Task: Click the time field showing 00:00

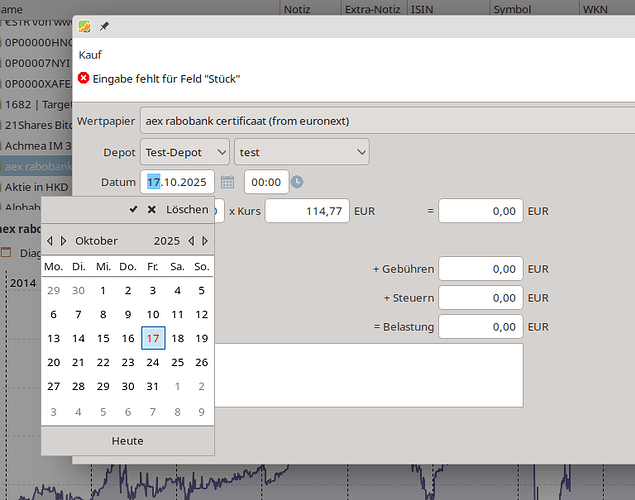Action: (x=266, y=182)
